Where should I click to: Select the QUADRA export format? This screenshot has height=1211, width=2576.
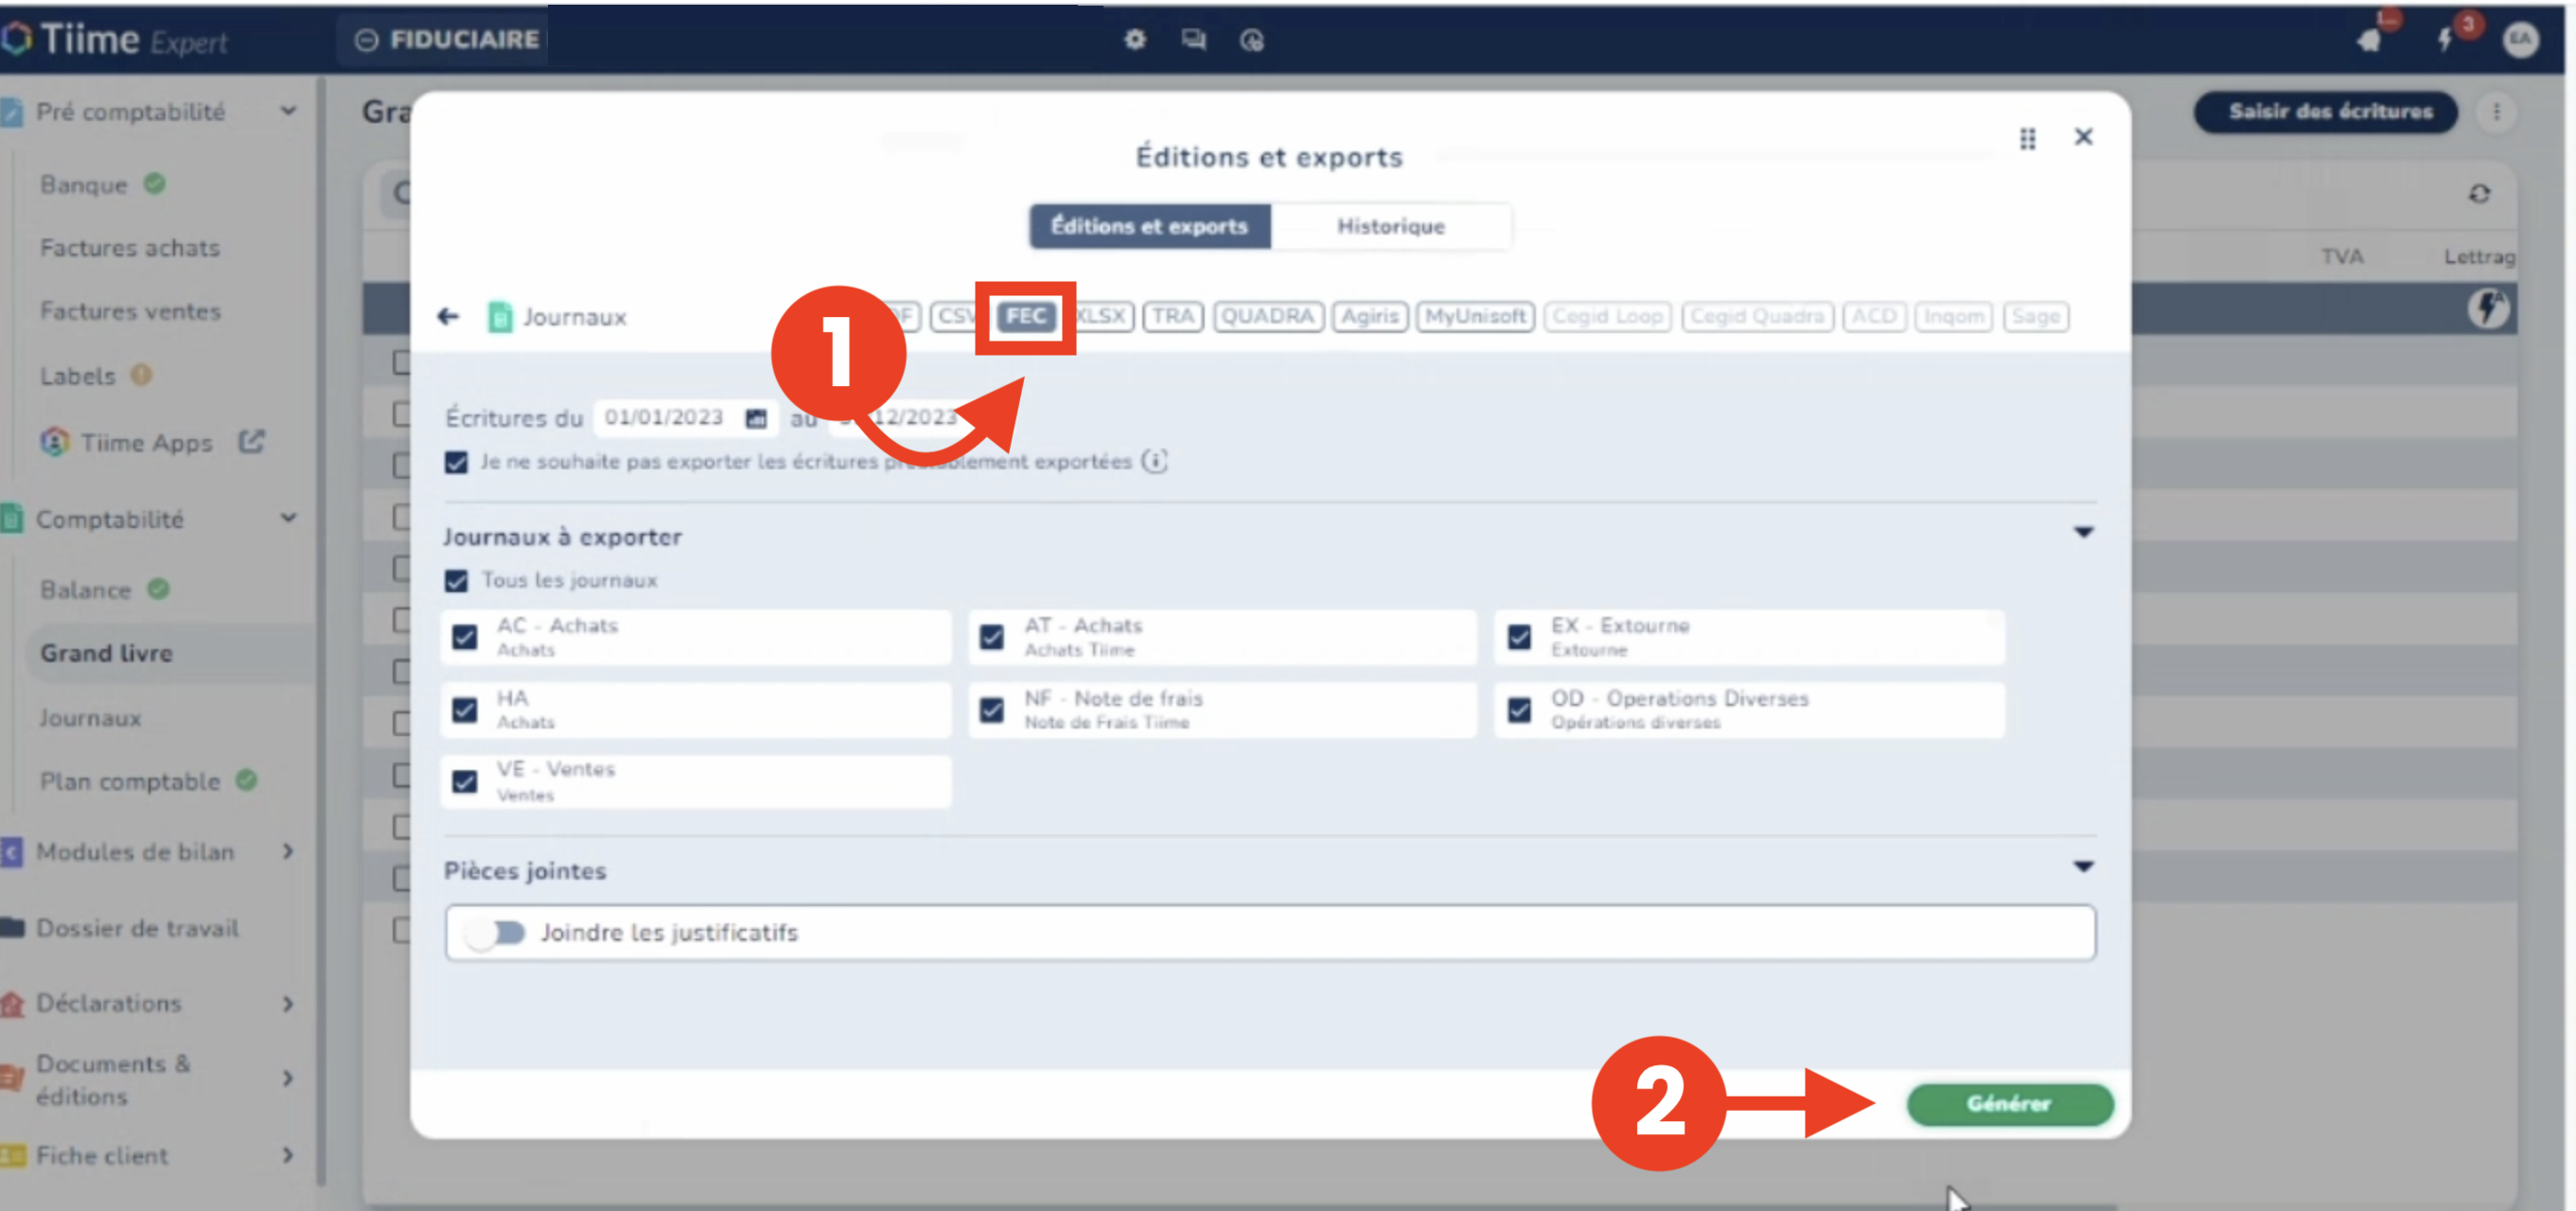pyautogui.click(x=1267, y=317)
